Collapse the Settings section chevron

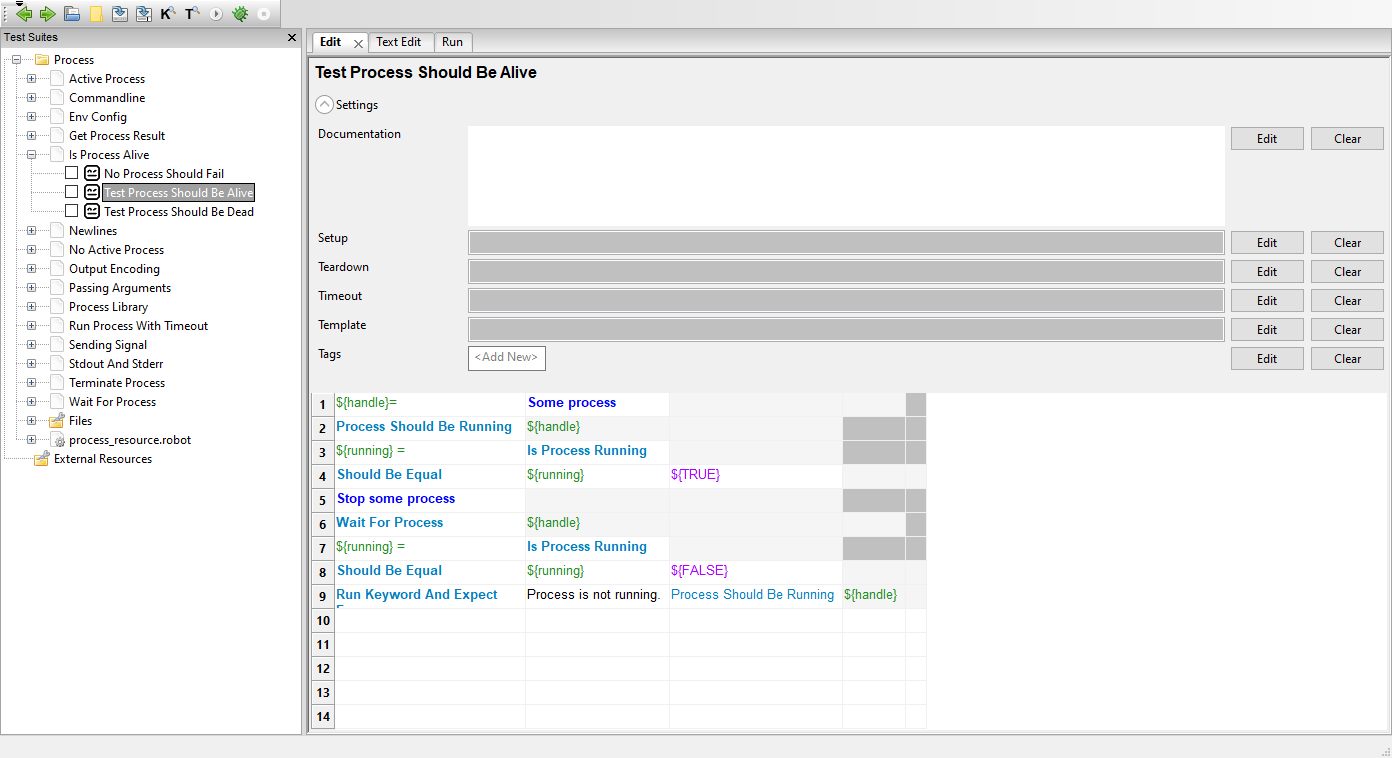(324, 104)
